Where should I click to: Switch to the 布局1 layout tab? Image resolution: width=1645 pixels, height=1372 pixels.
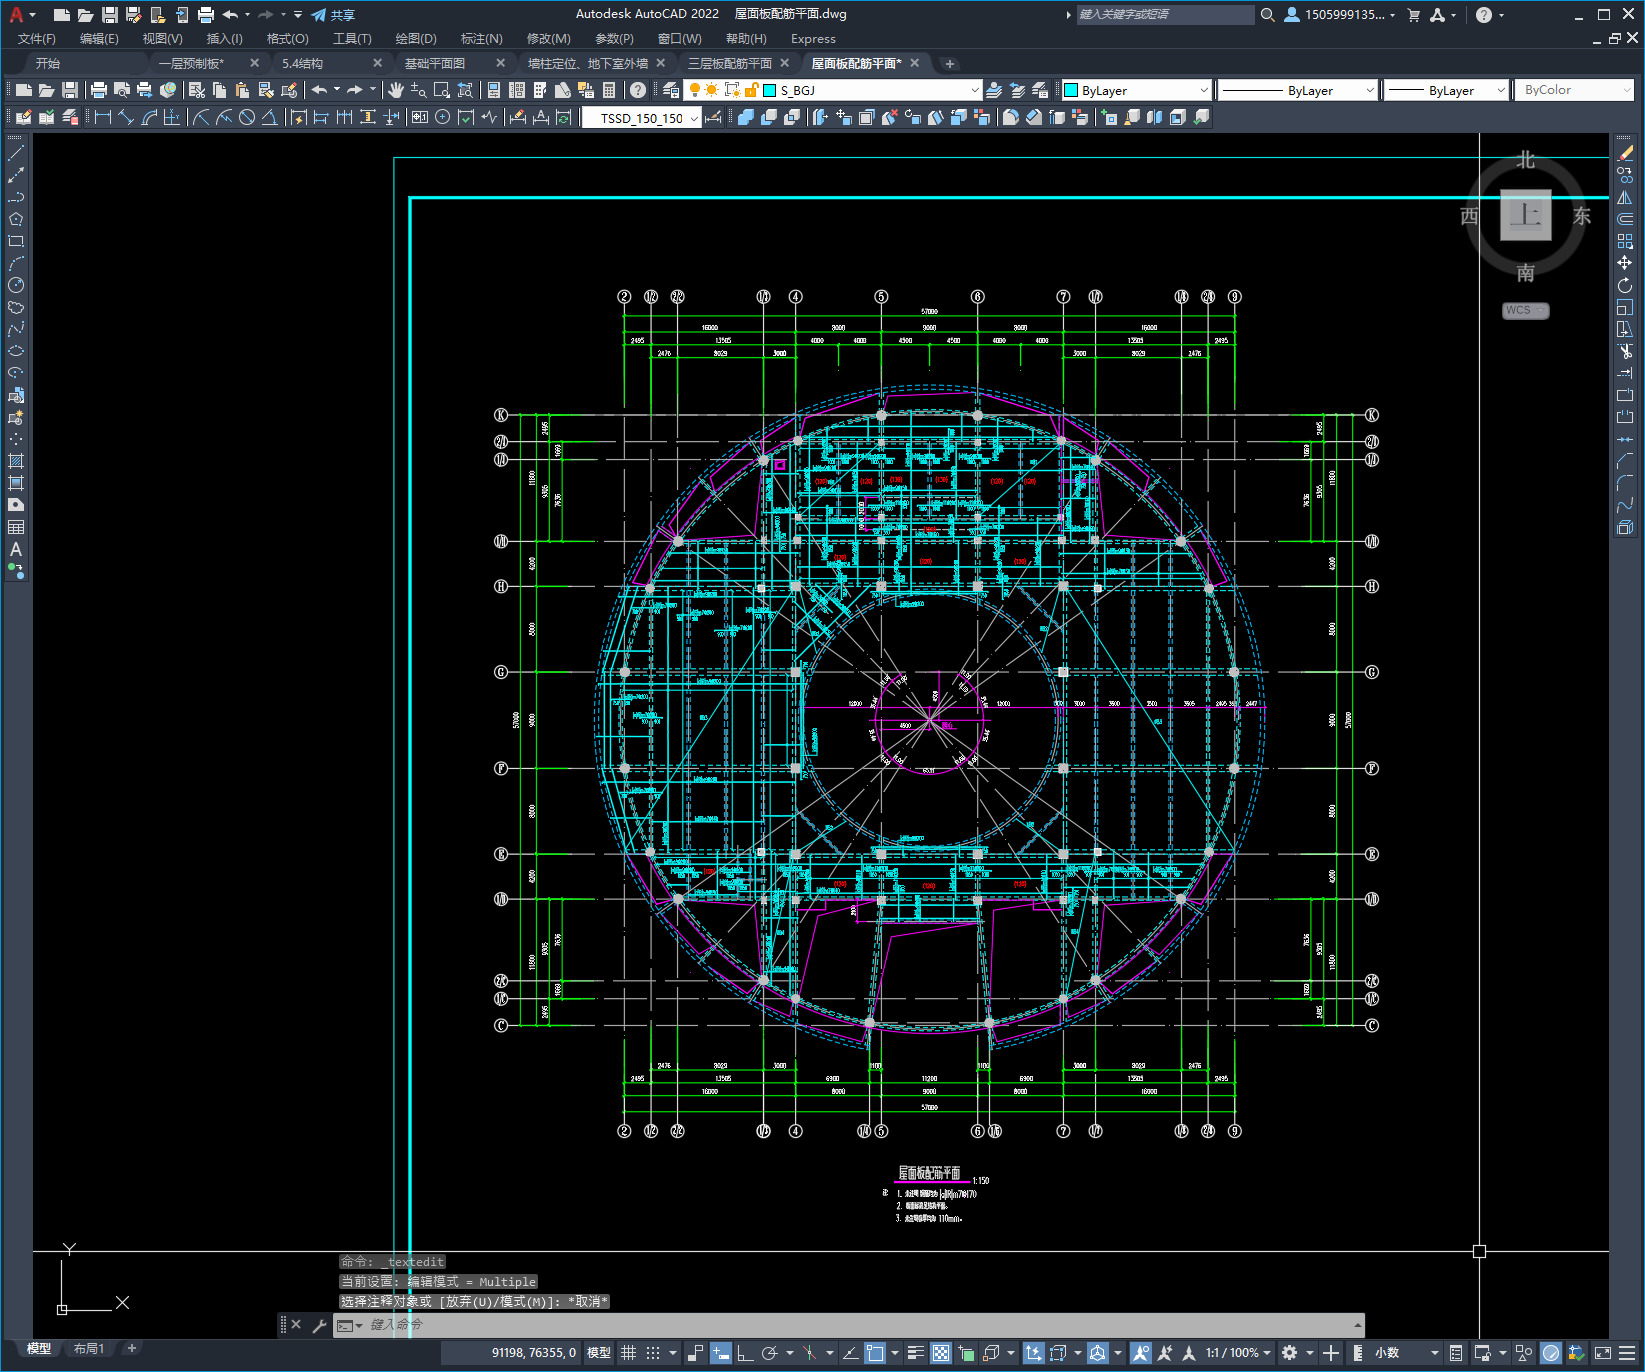(x=88, y=1348)
